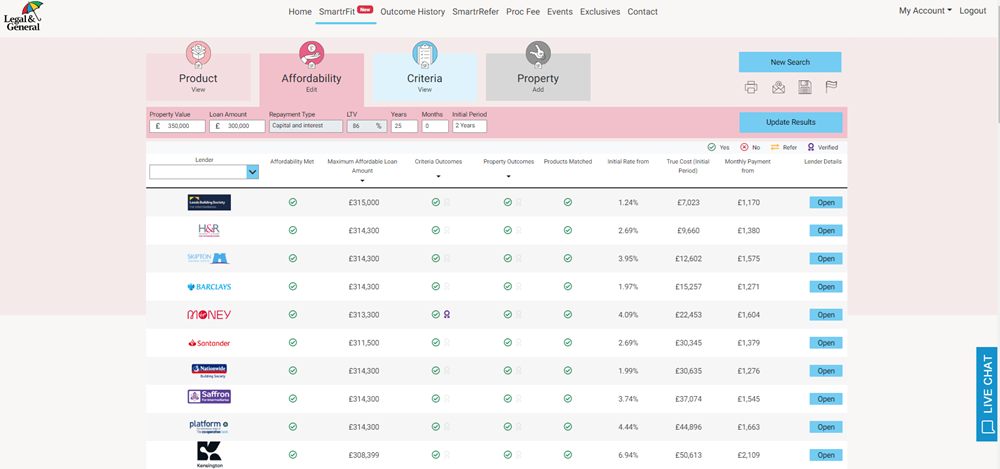
Task: Open the Live Chat panel
Action: point(987,394)
